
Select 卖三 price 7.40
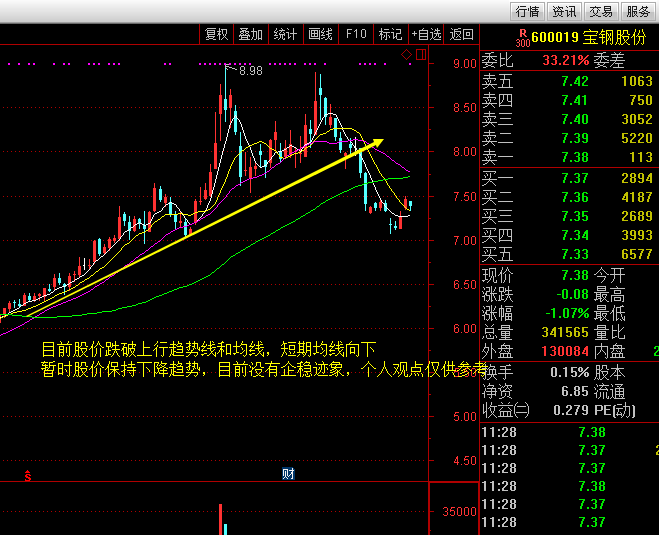tap(575, 119)
